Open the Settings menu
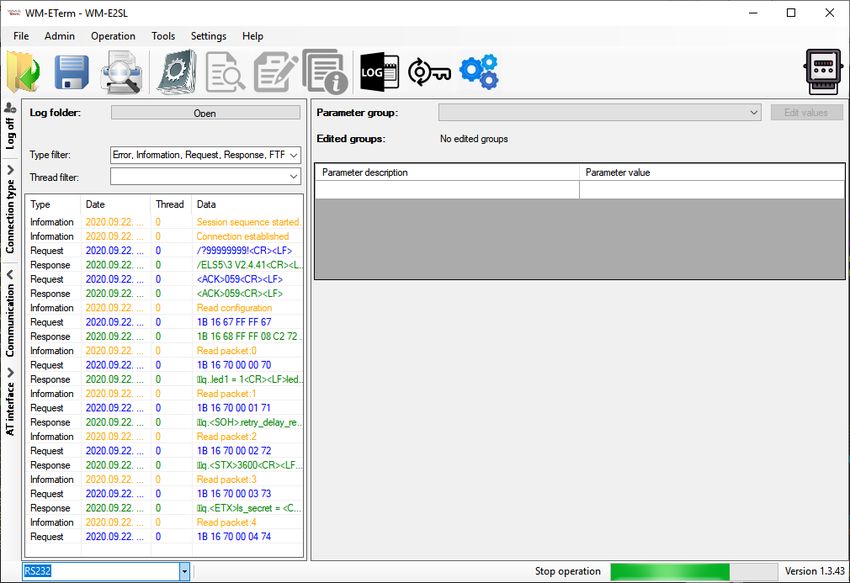 209,36
